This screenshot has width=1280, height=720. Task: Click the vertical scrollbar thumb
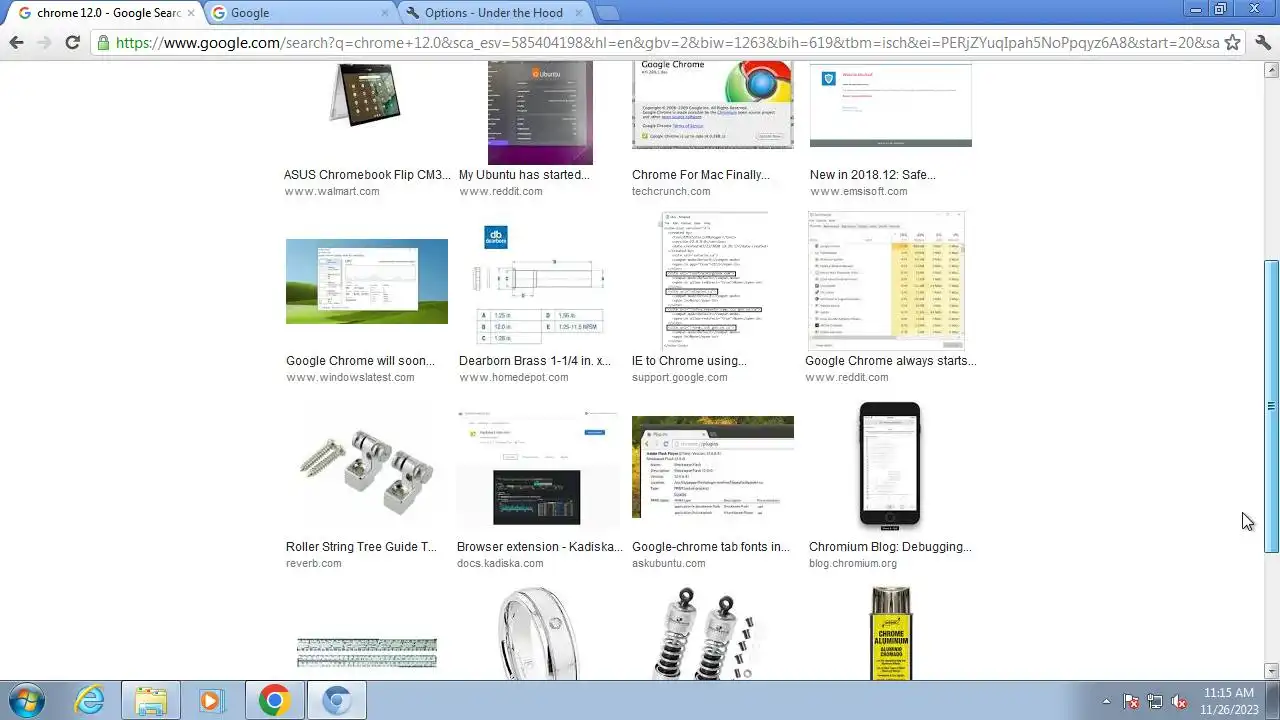(x=1271, y=406)
